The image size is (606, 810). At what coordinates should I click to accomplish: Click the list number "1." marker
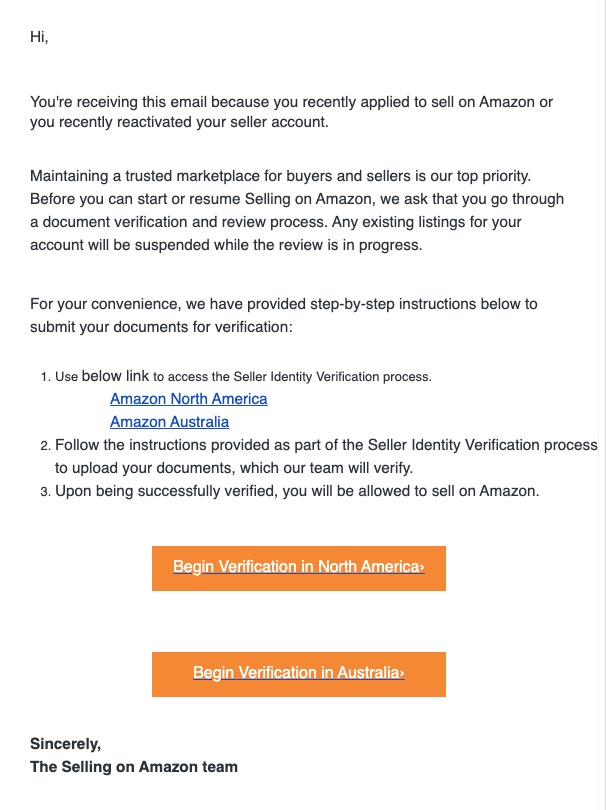(x=45, y=377)
